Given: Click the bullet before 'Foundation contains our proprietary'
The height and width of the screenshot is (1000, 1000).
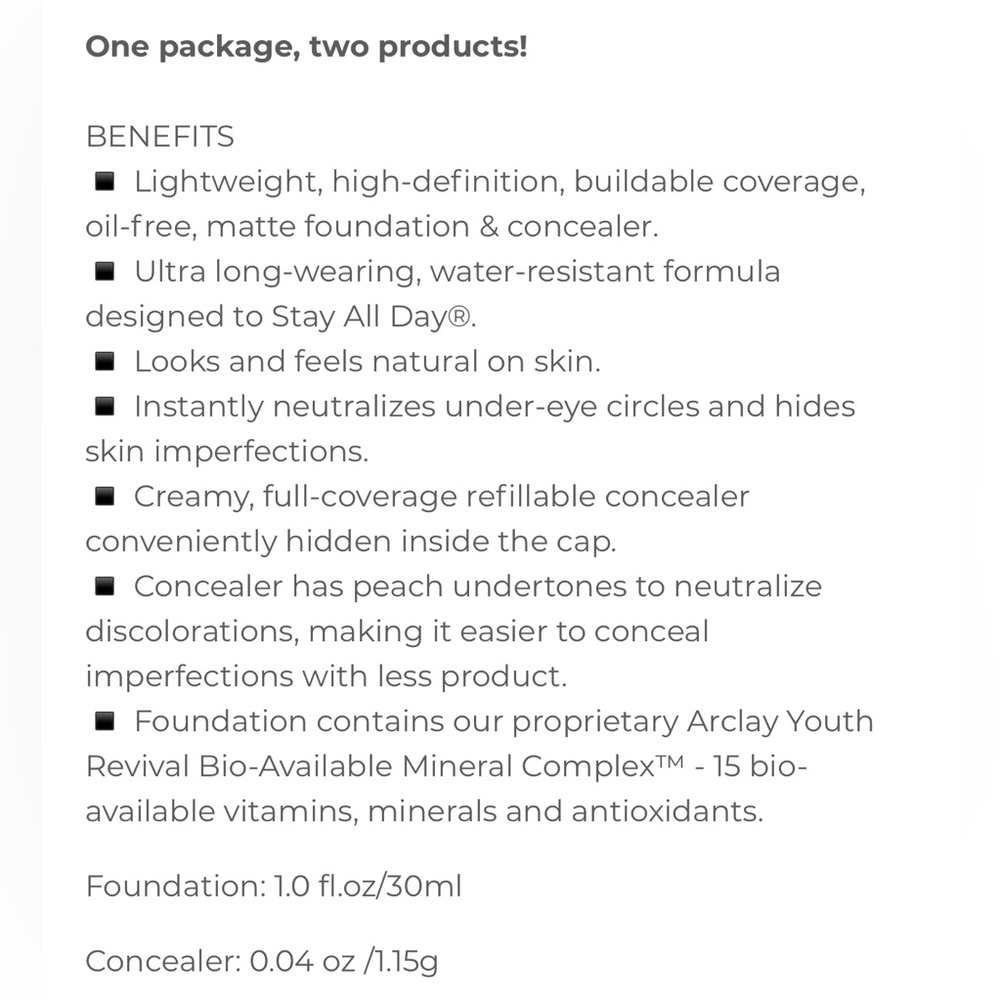Looking at the screenshot, I should pos(105,721).
